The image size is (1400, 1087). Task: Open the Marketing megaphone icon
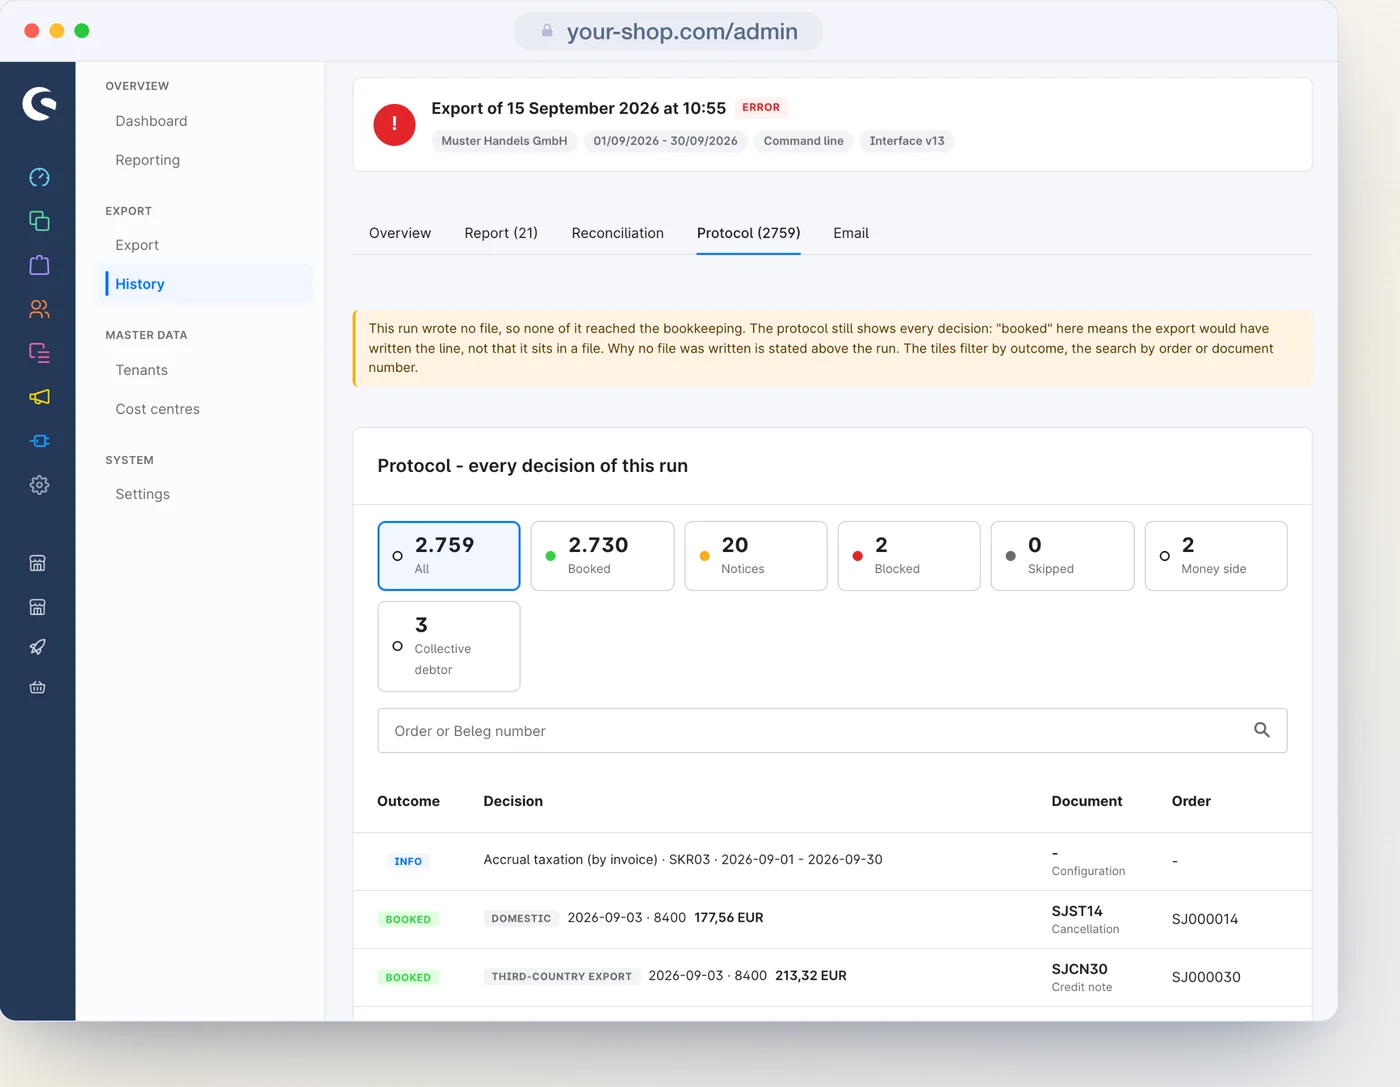(39, 397)
